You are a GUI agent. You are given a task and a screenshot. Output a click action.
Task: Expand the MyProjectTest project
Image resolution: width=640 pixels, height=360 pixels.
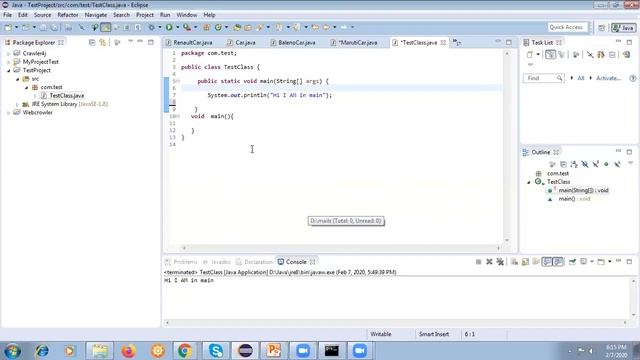pos(9,62)
